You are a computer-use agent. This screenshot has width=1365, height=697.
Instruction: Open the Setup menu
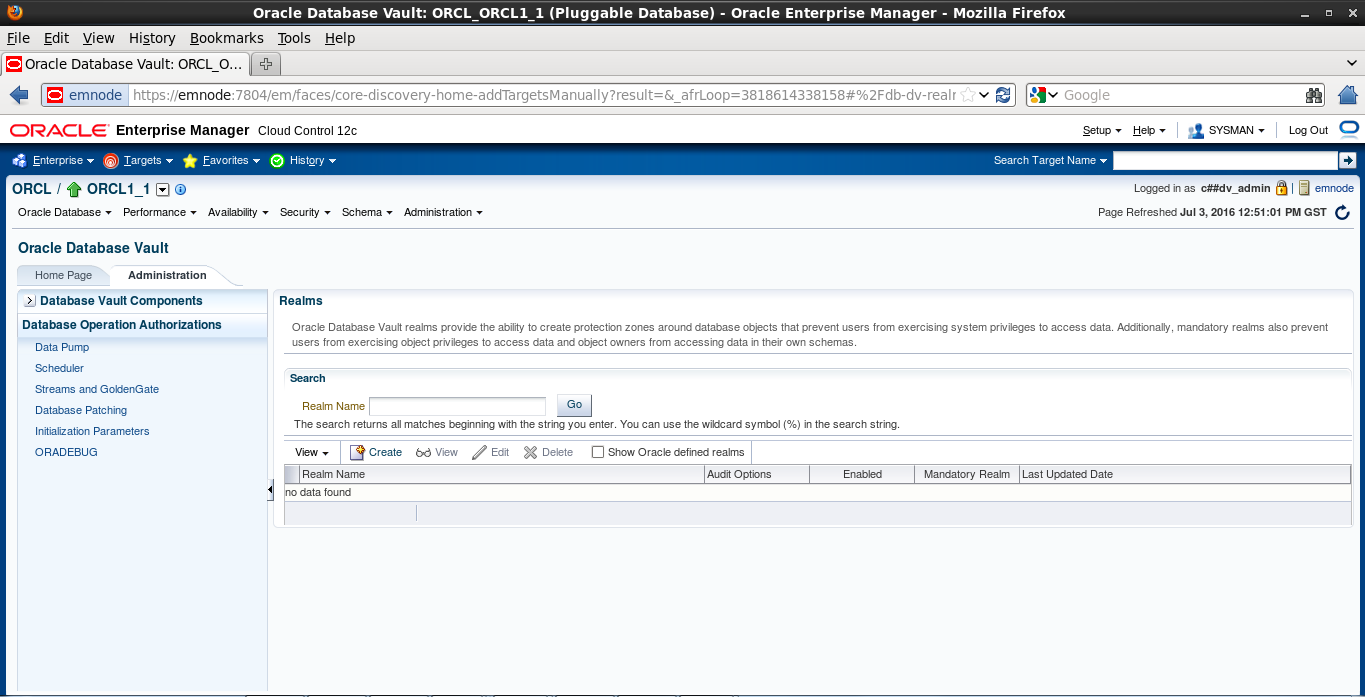click(1102, 130)
